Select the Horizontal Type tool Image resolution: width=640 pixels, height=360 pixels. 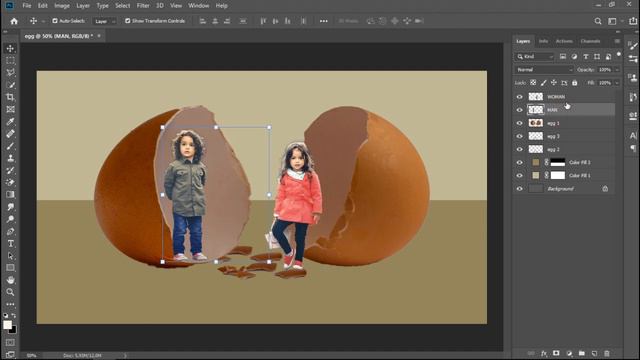(11, 244)
